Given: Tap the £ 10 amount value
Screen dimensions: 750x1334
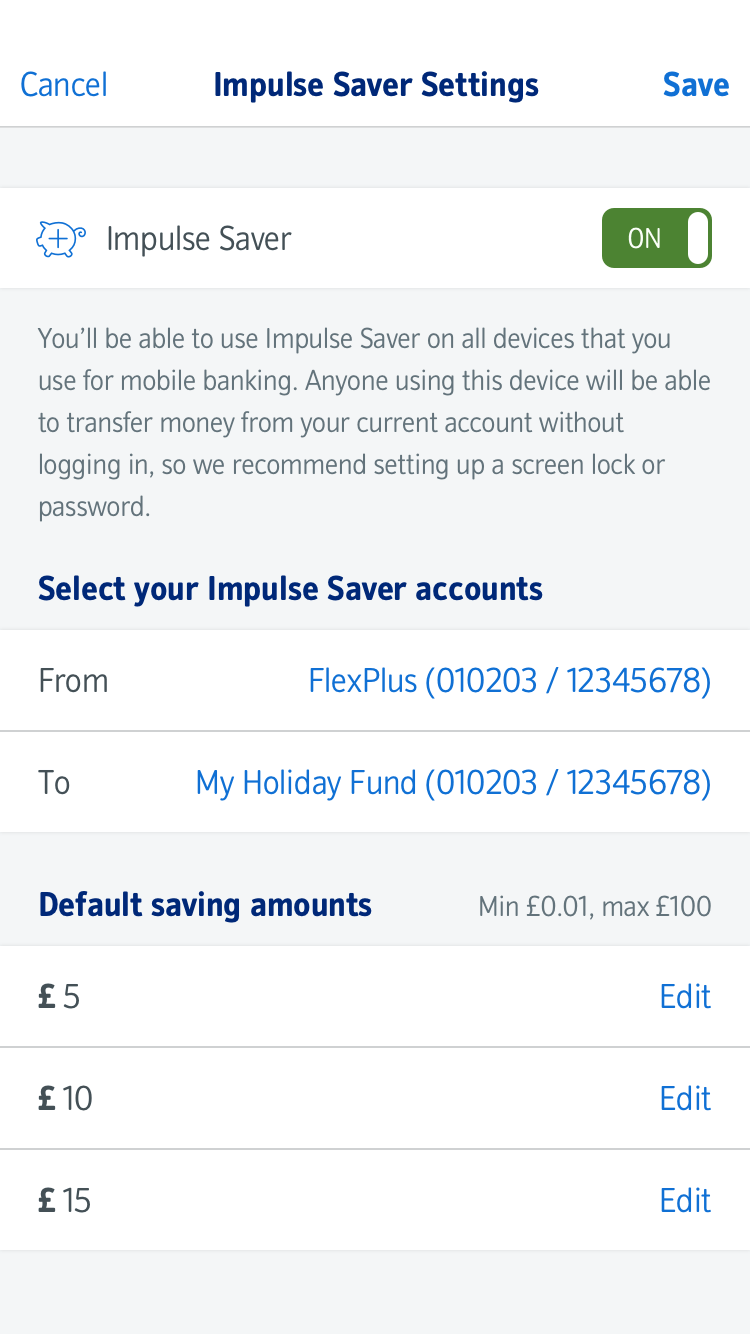Looking at the screenshot, I should pyautogui.click(x=65, y=1099).
